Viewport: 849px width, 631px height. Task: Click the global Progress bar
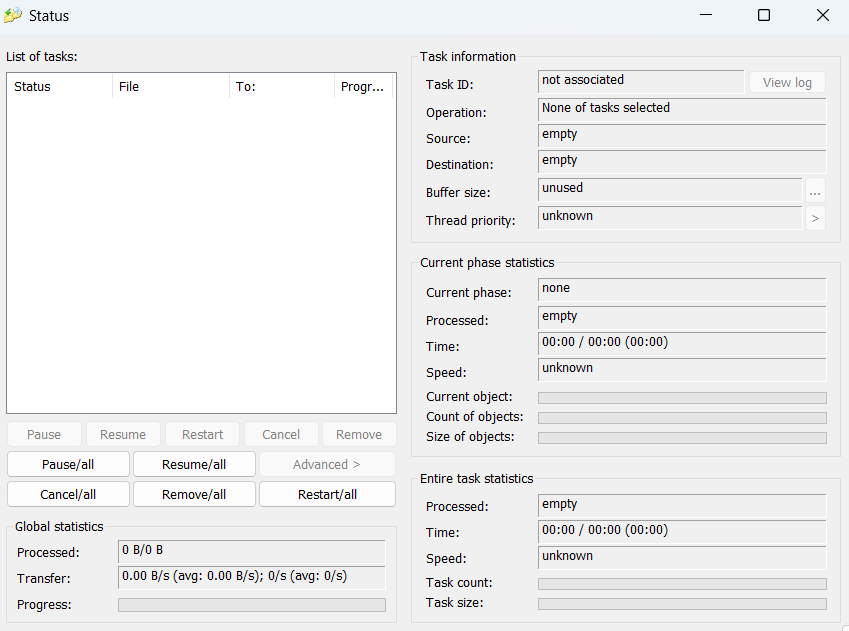tap(251, 604)
